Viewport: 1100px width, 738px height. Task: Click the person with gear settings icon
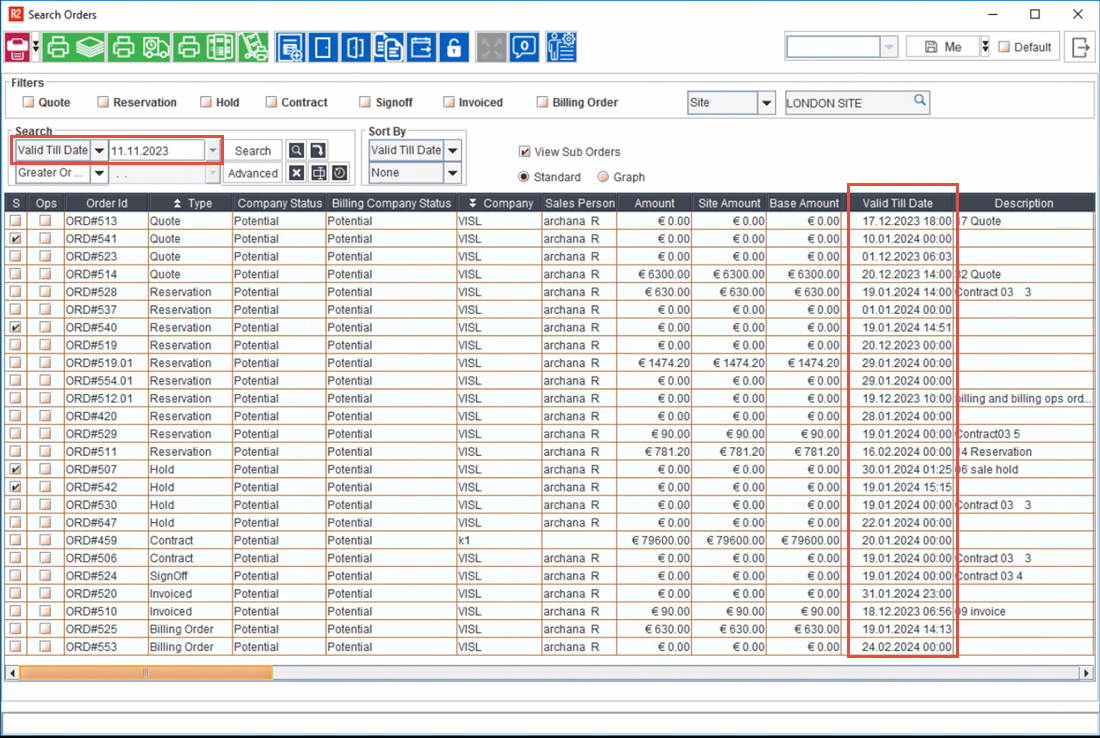[x=562, y=47]
